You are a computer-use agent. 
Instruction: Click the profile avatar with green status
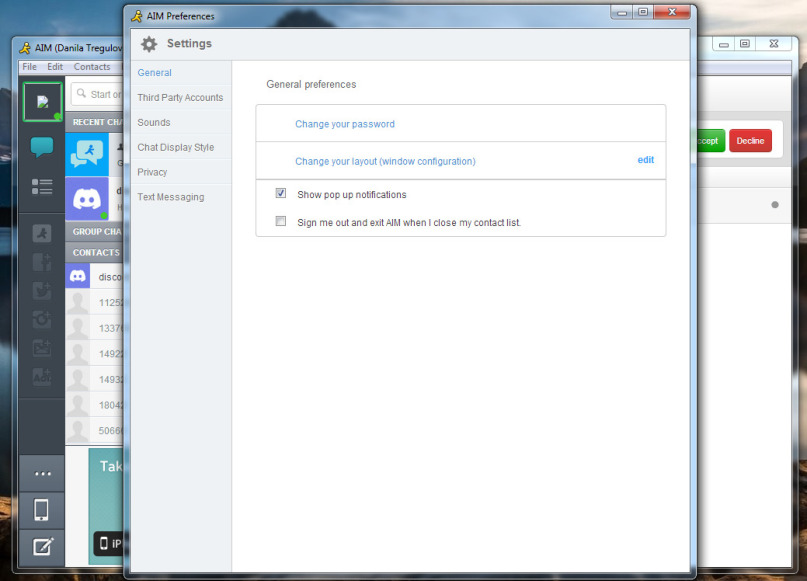(x=43, y=101)
